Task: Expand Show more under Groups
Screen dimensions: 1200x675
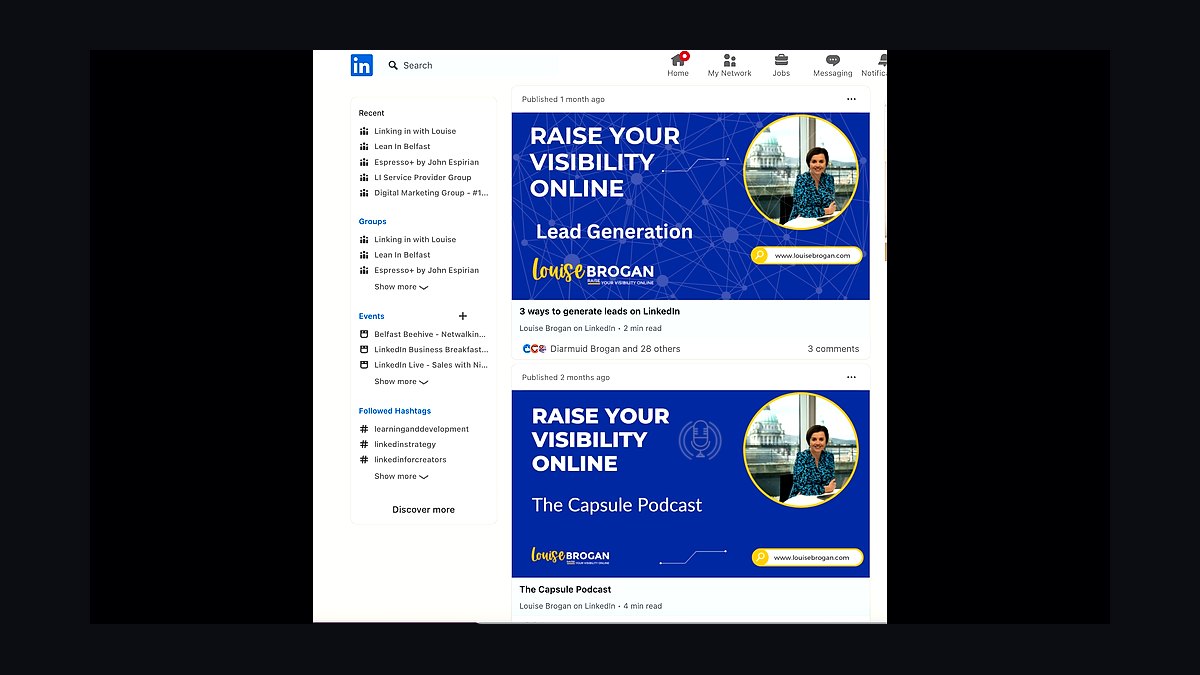Action: click(401, 287)
